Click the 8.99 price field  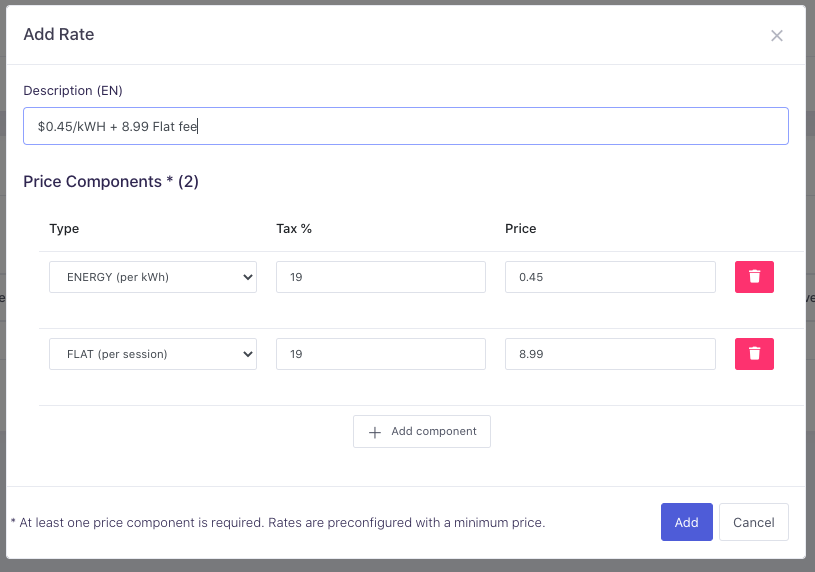(x=610, y=354)
